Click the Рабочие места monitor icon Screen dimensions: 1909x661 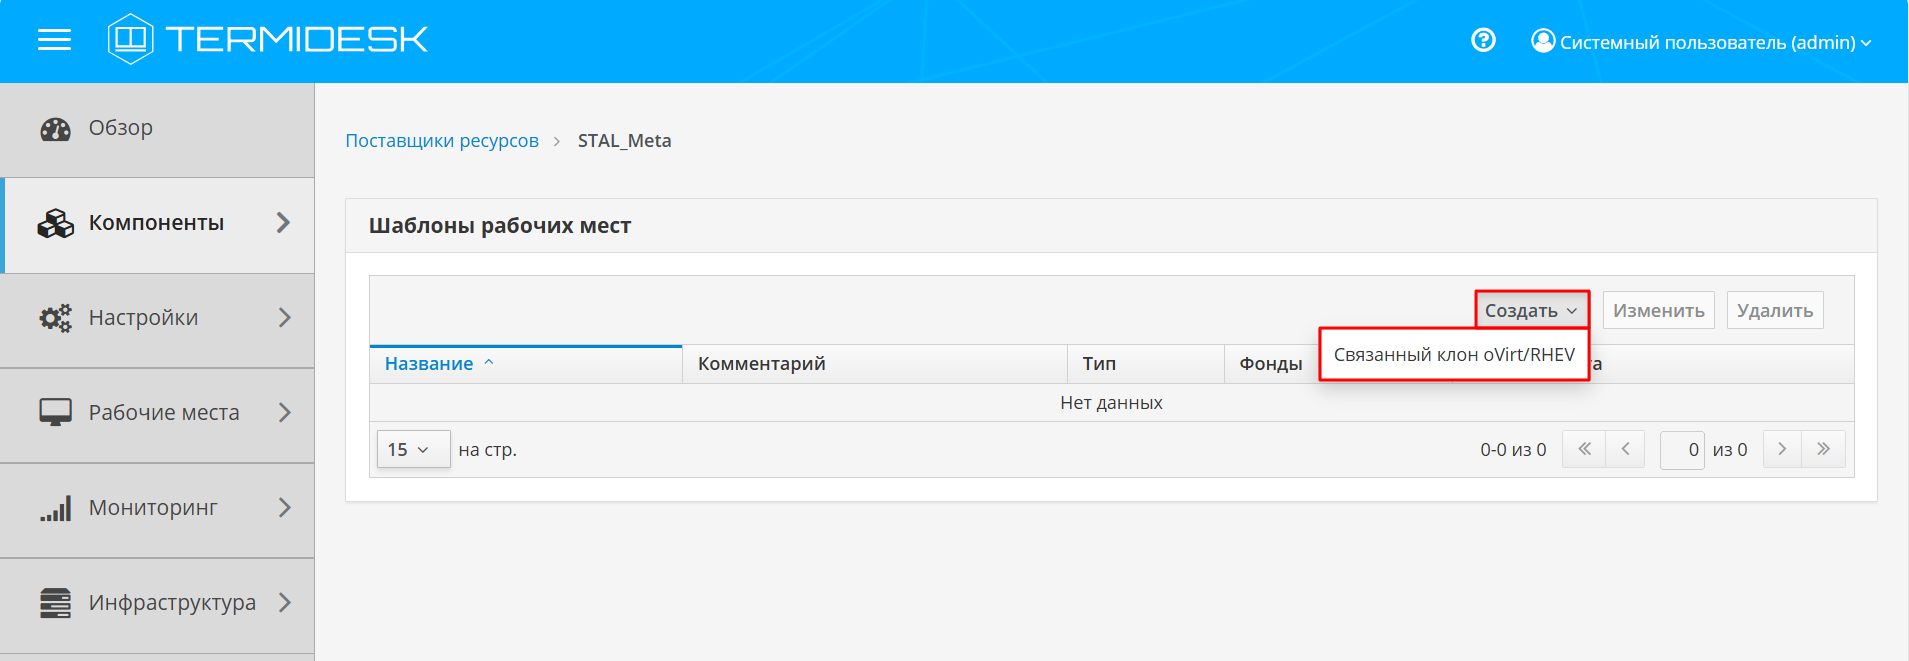55,412
